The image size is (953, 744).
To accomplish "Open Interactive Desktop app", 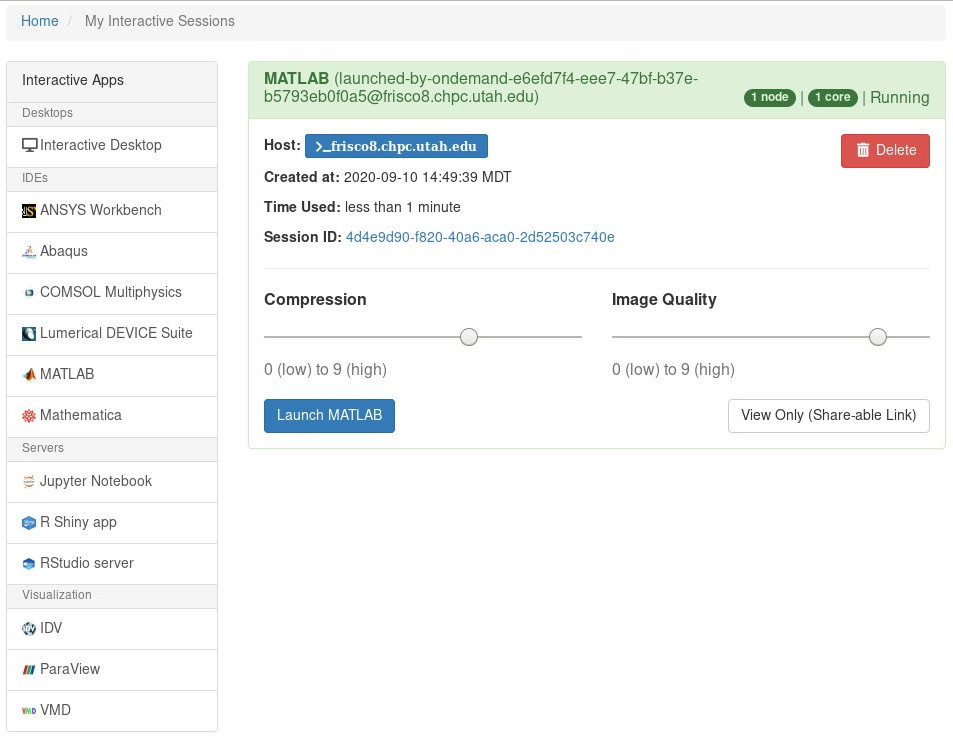I will pos(112,146).
